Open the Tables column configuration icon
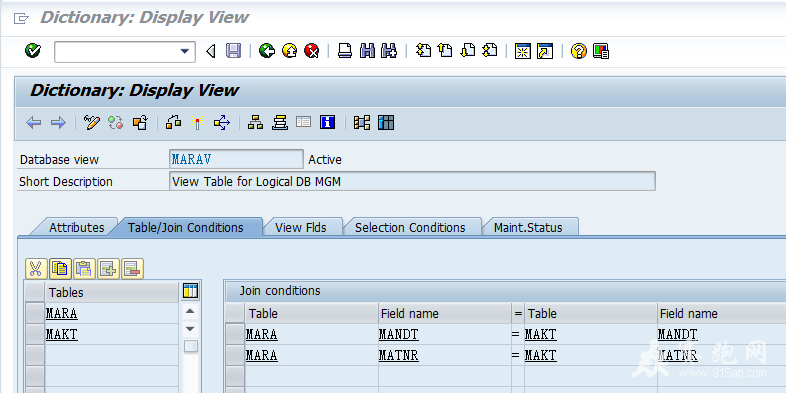 (x=190, y=291)
